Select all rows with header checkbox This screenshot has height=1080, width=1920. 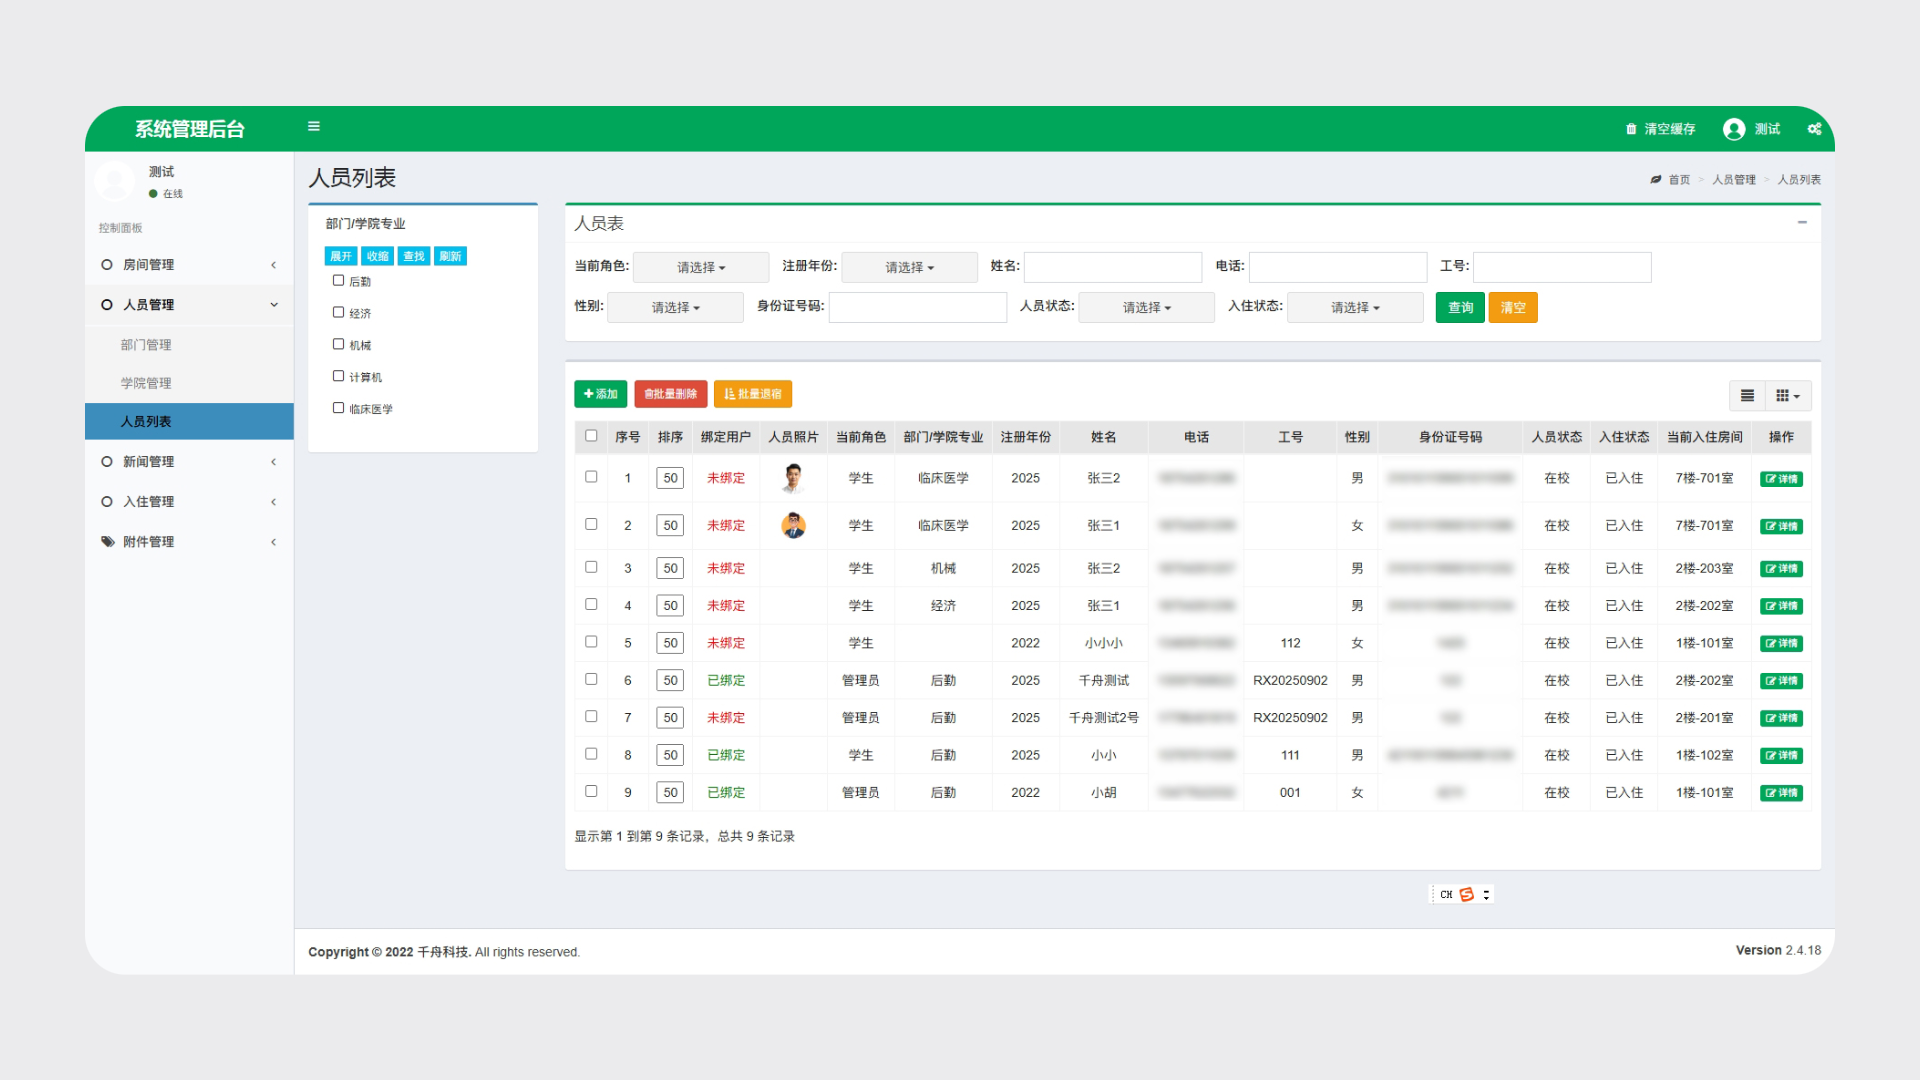(591, 436)
